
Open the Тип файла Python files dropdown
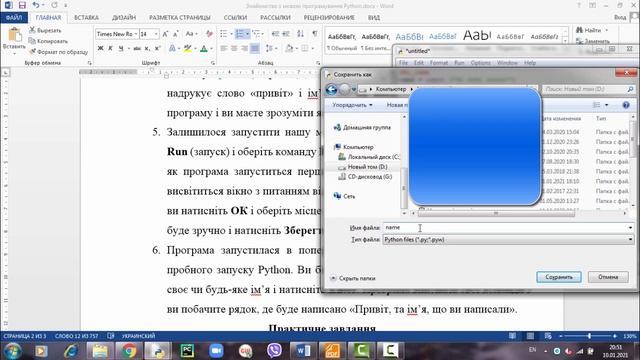tap(508, 240)
